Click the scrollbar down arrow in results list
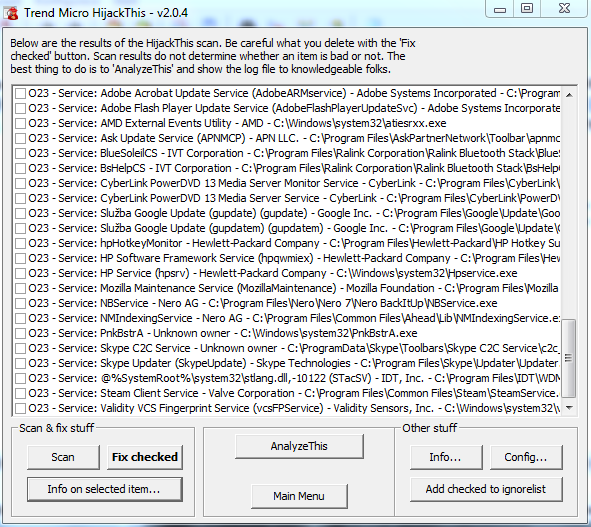 [x=569, y=408]
